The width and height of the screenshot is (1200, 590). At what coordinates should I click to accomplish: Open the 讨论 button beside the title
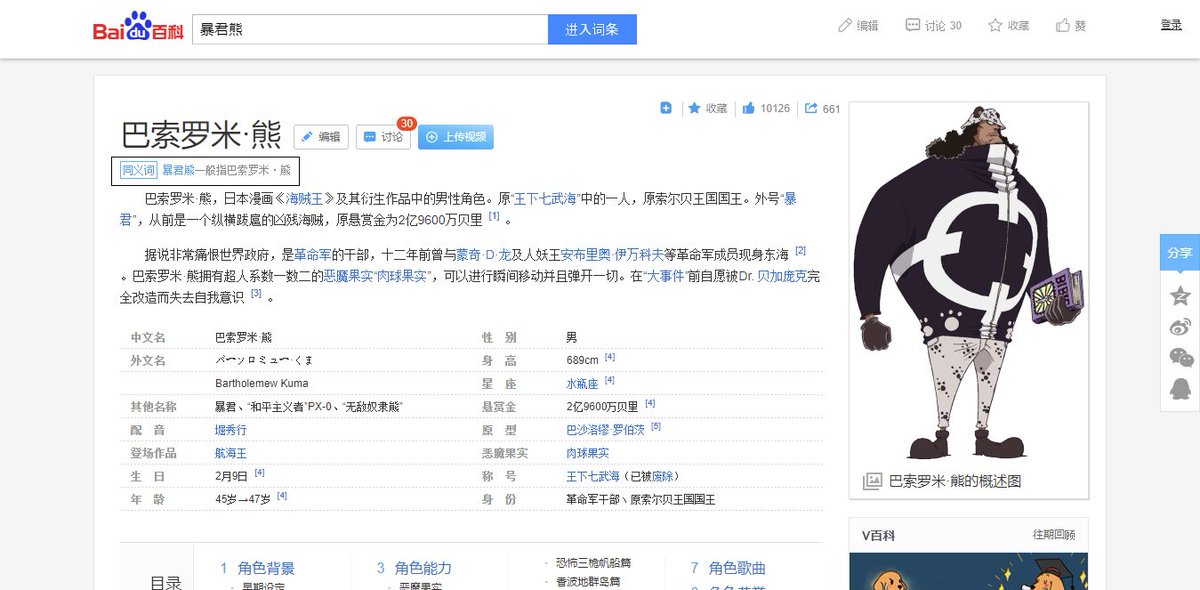coord(383,137)
